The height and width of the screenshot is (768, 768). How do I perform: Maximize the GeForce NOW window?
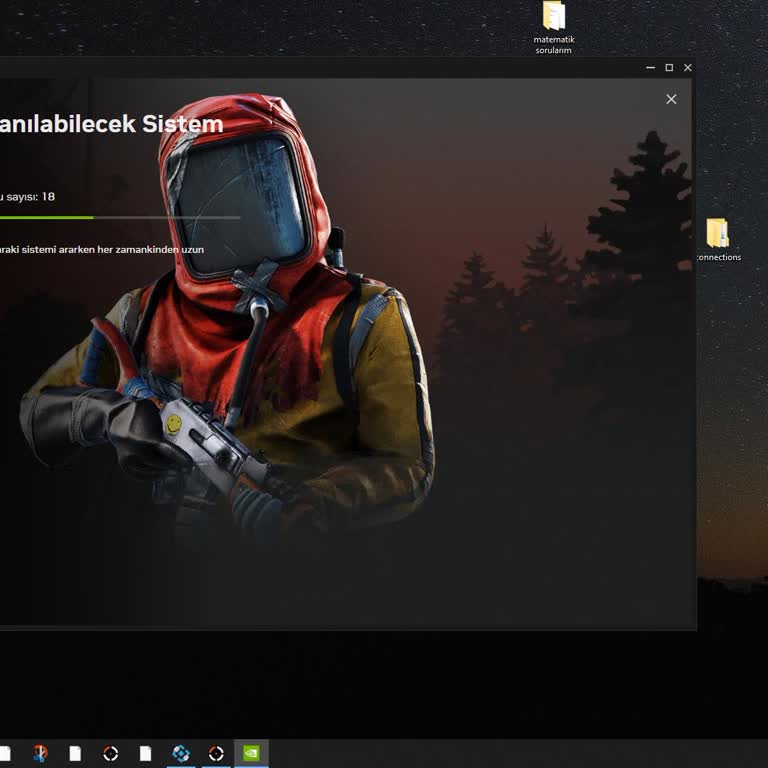click(x=669, y=68)
